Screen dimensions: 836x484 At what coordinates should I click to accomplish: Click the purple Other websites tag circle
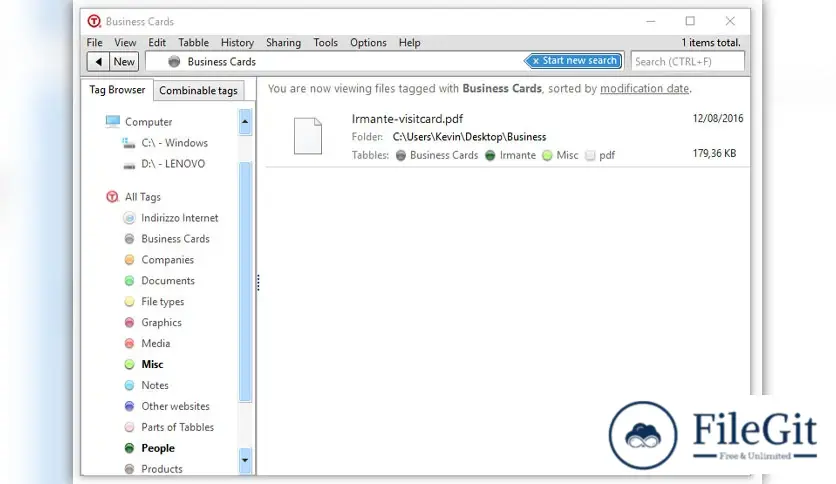click(x=129, y=406)
